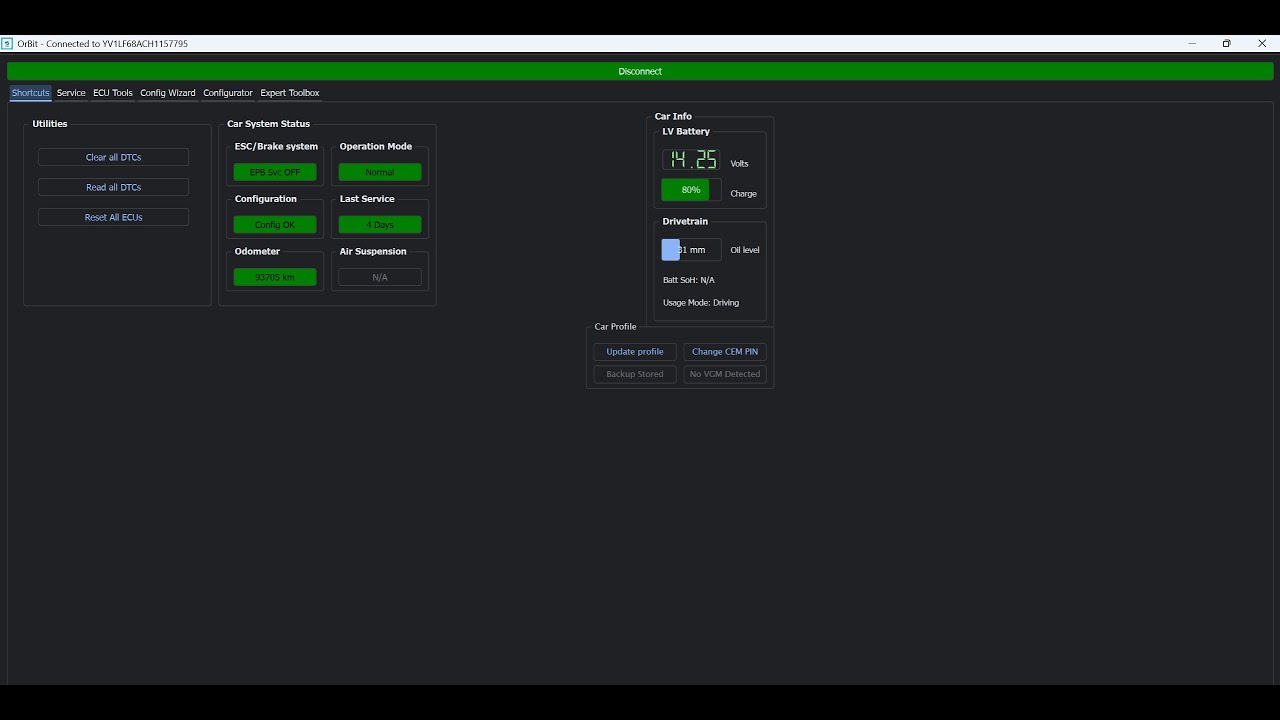Click the Backup Stored button
1280x720 pixels.
pyautogui.click(x=635, y=374)
